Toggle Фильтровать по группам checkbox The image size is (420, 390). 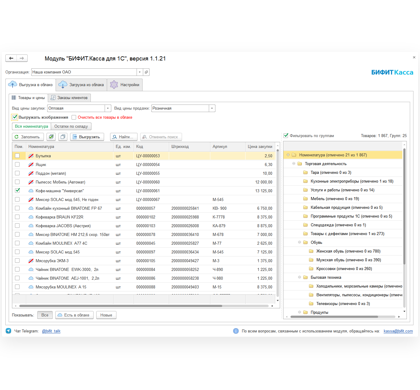click(x=286, y=136)
